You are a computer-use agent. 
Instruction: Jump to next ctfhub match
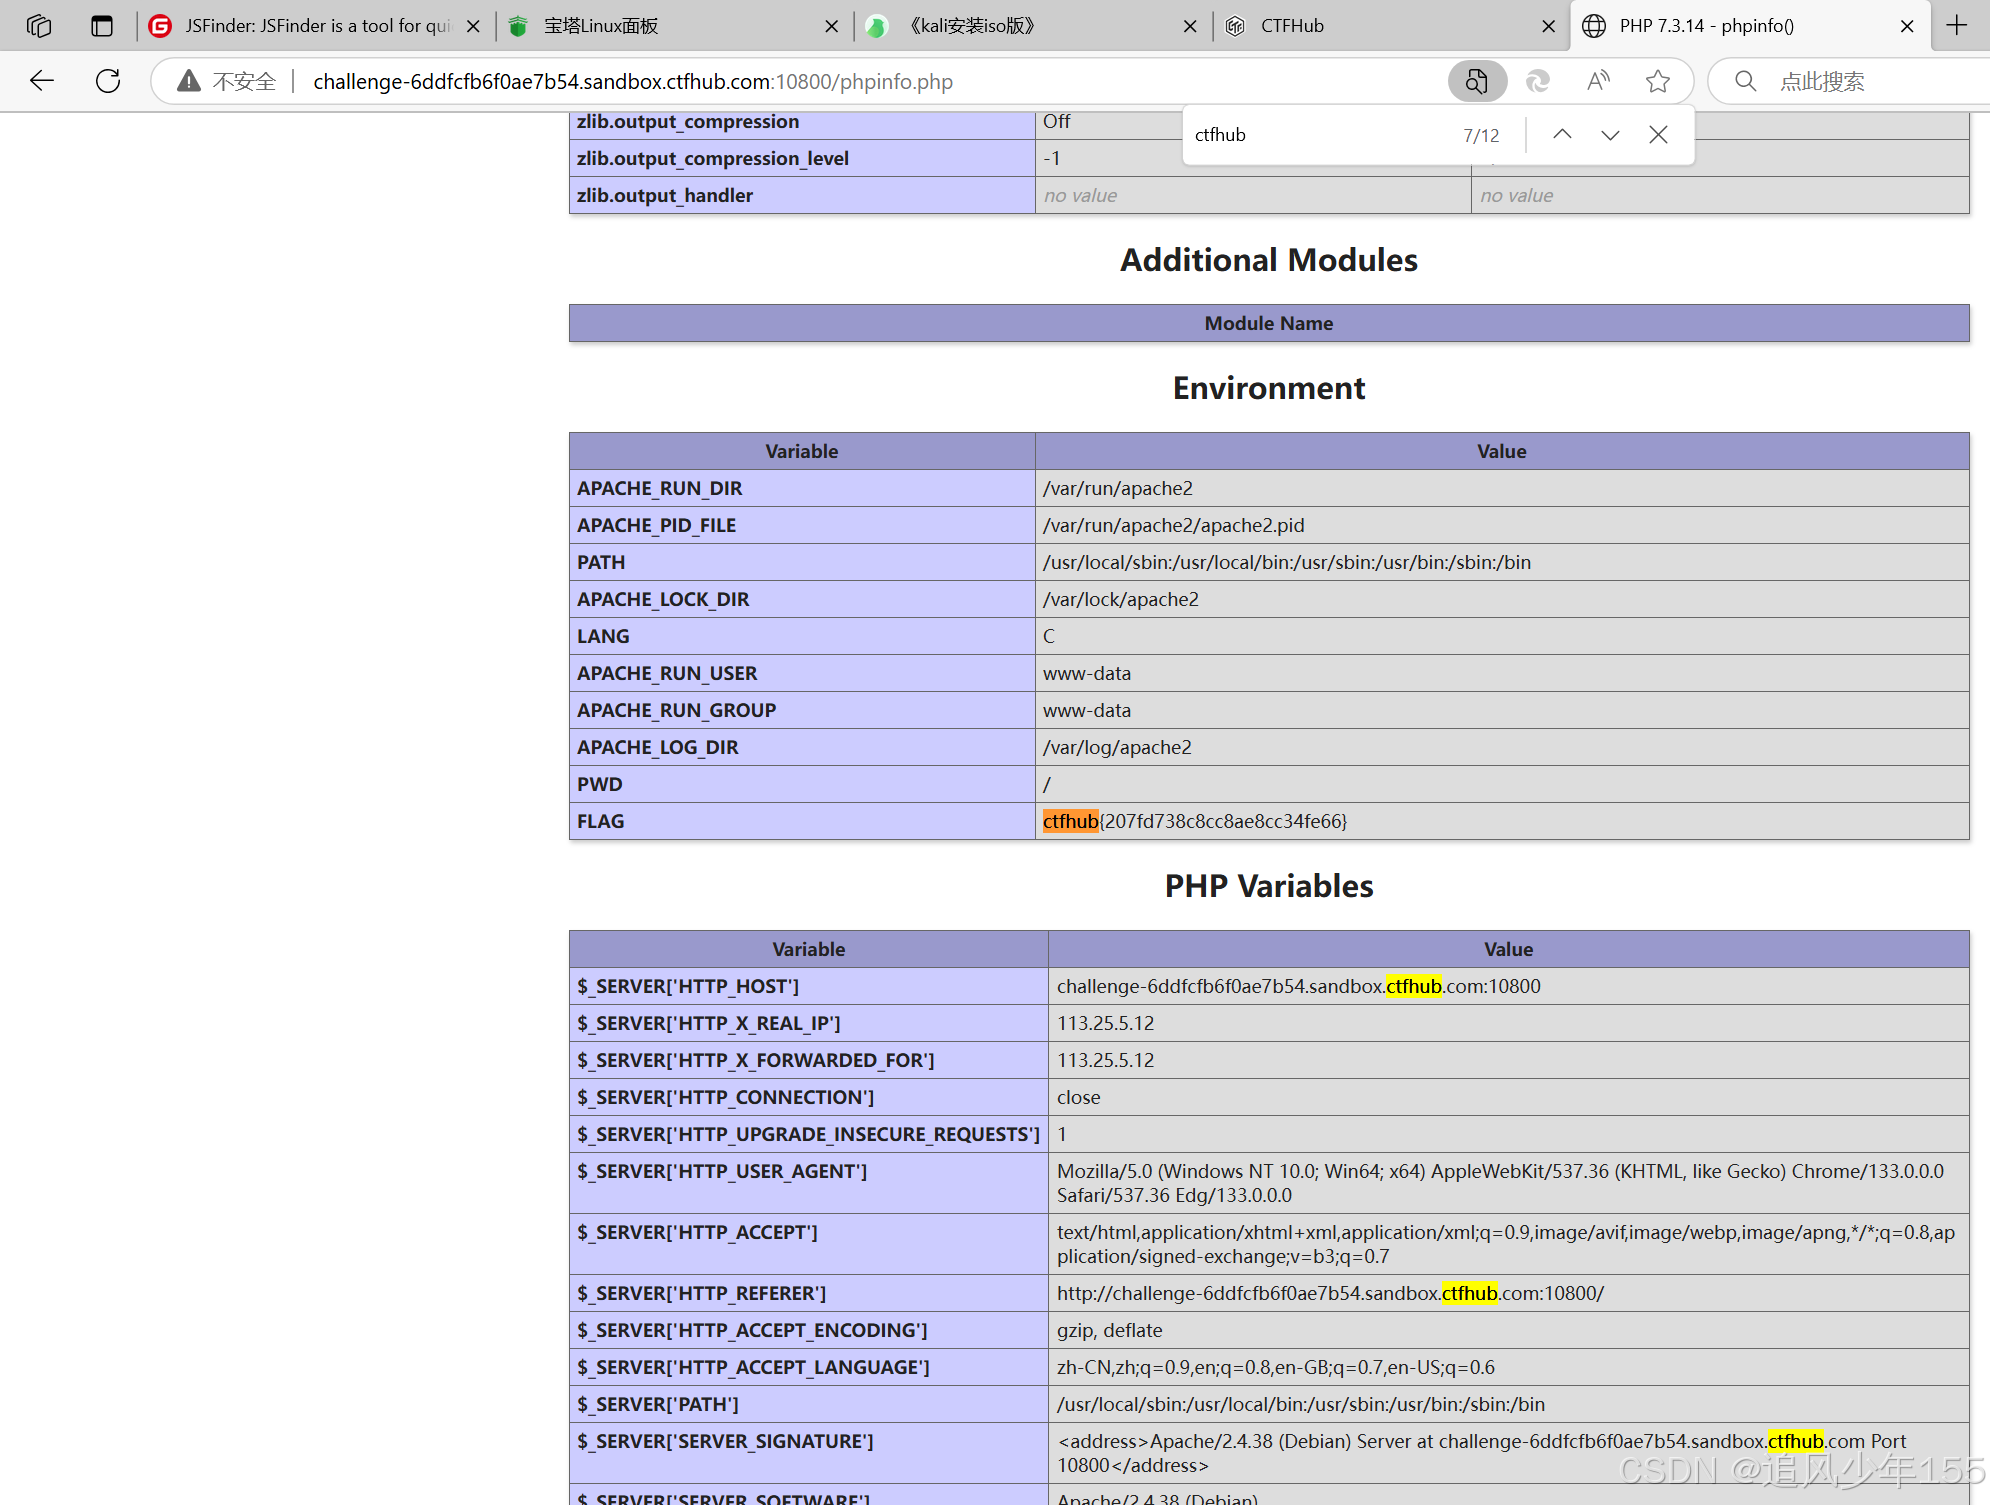(x=1609, y=133)
